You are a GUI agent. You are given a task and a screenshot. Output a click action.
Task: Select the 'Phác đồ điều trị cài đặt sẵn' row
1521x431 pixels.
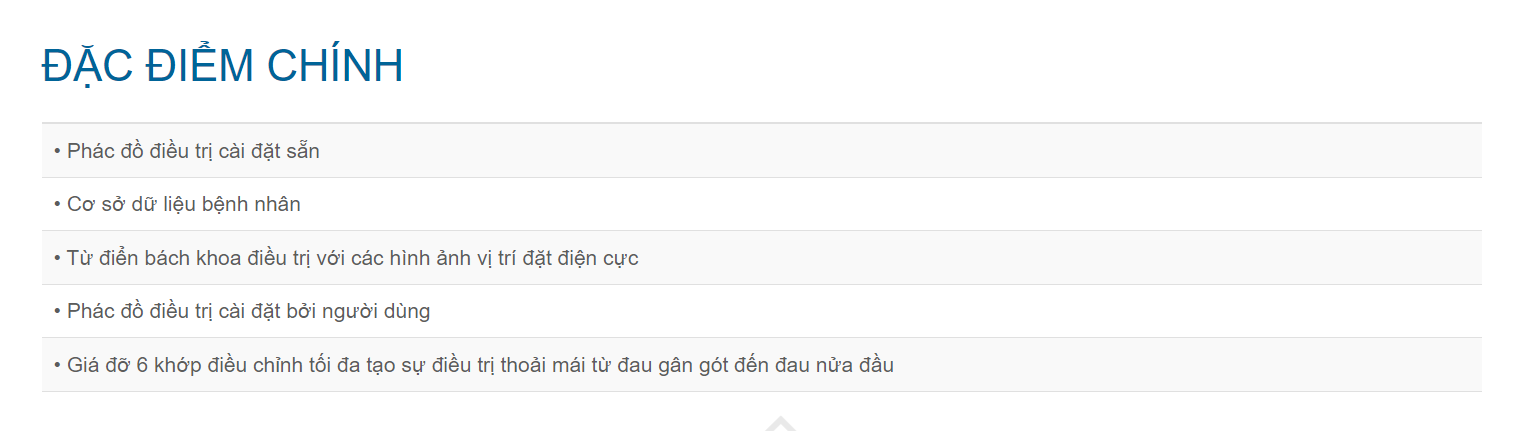coord(193,151)
